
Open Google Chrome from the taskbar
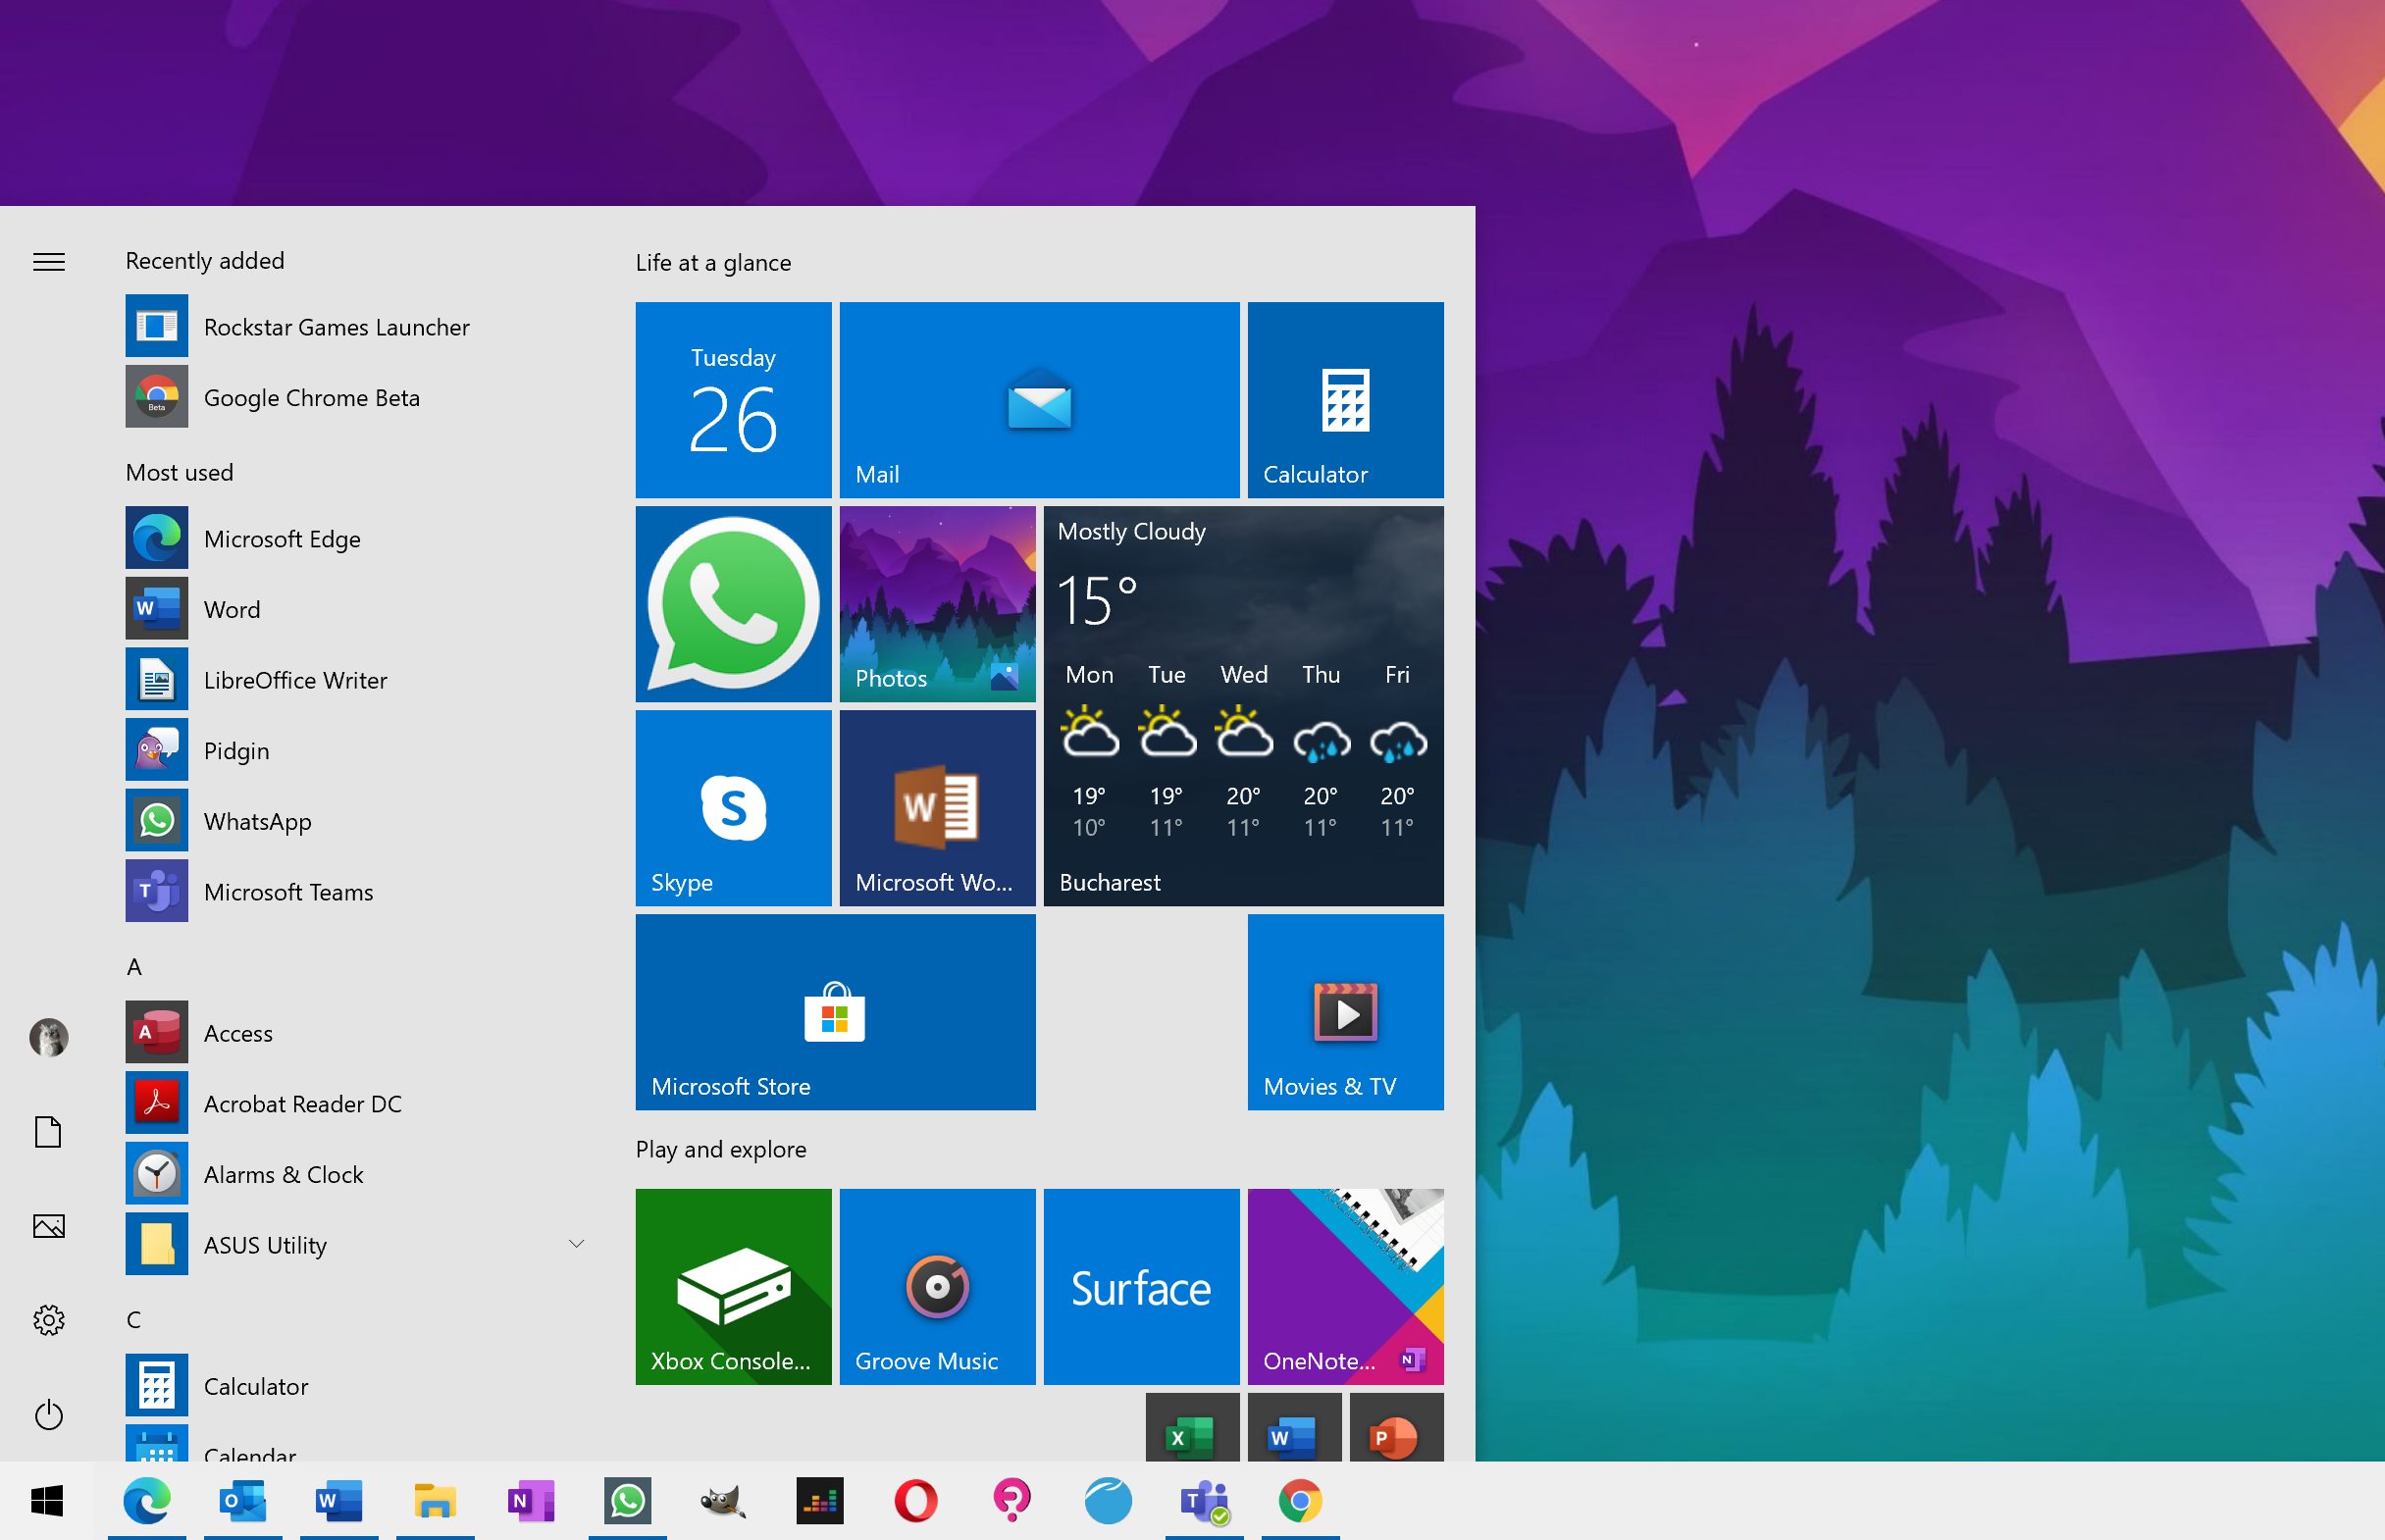(1300, 1501)
